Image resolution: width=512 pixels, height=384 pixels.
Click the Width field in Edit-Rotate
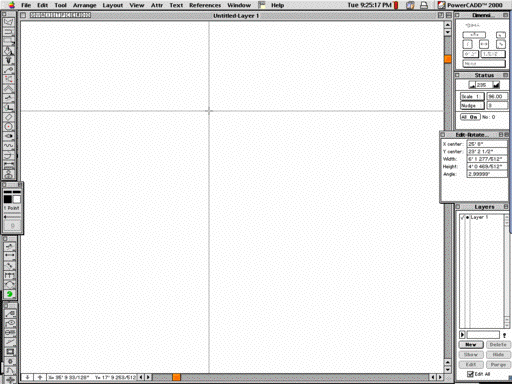pyautogui.click(x=487, y=159)
